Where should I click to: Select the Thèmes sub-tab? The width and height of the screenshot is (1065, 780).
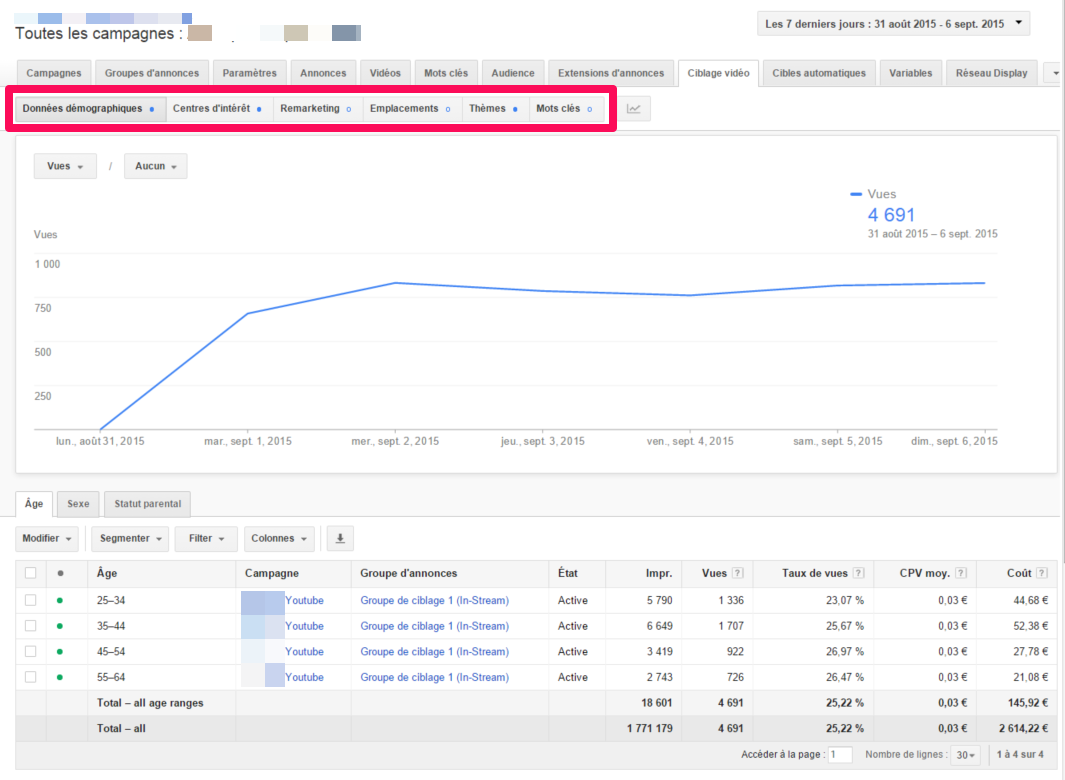coord(494,109)
